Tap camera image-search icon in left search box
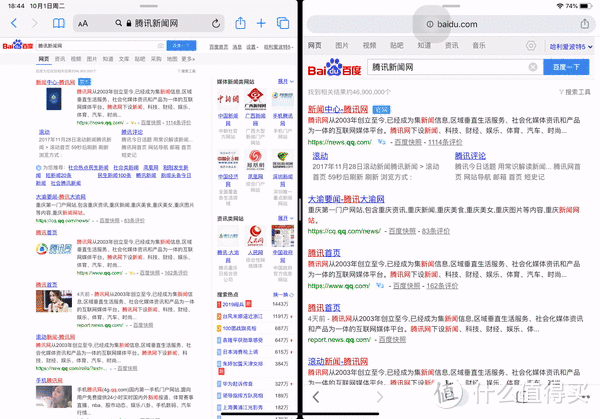 click(x=161, y=46)
